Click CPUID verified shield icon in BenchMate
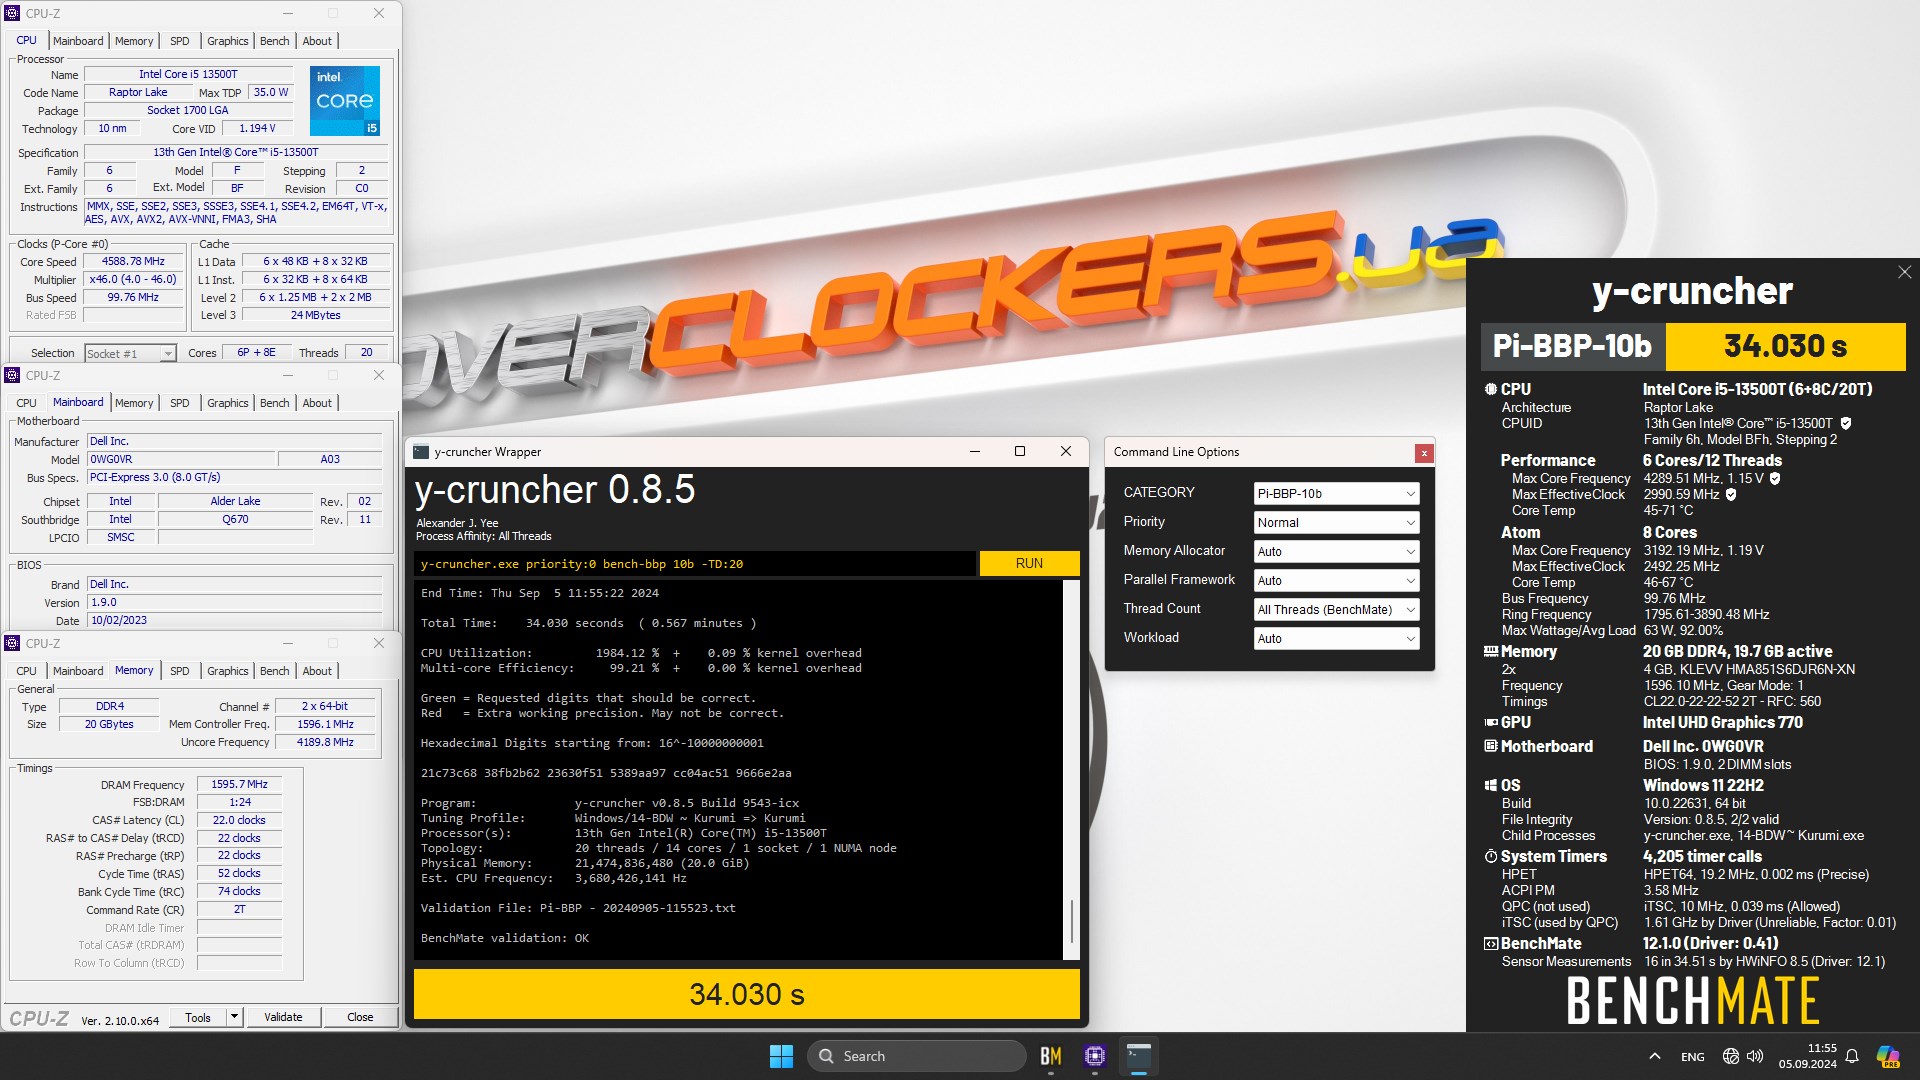Image resolution: width=1920 pixels, height=1080 pixels. [1846, 424]
